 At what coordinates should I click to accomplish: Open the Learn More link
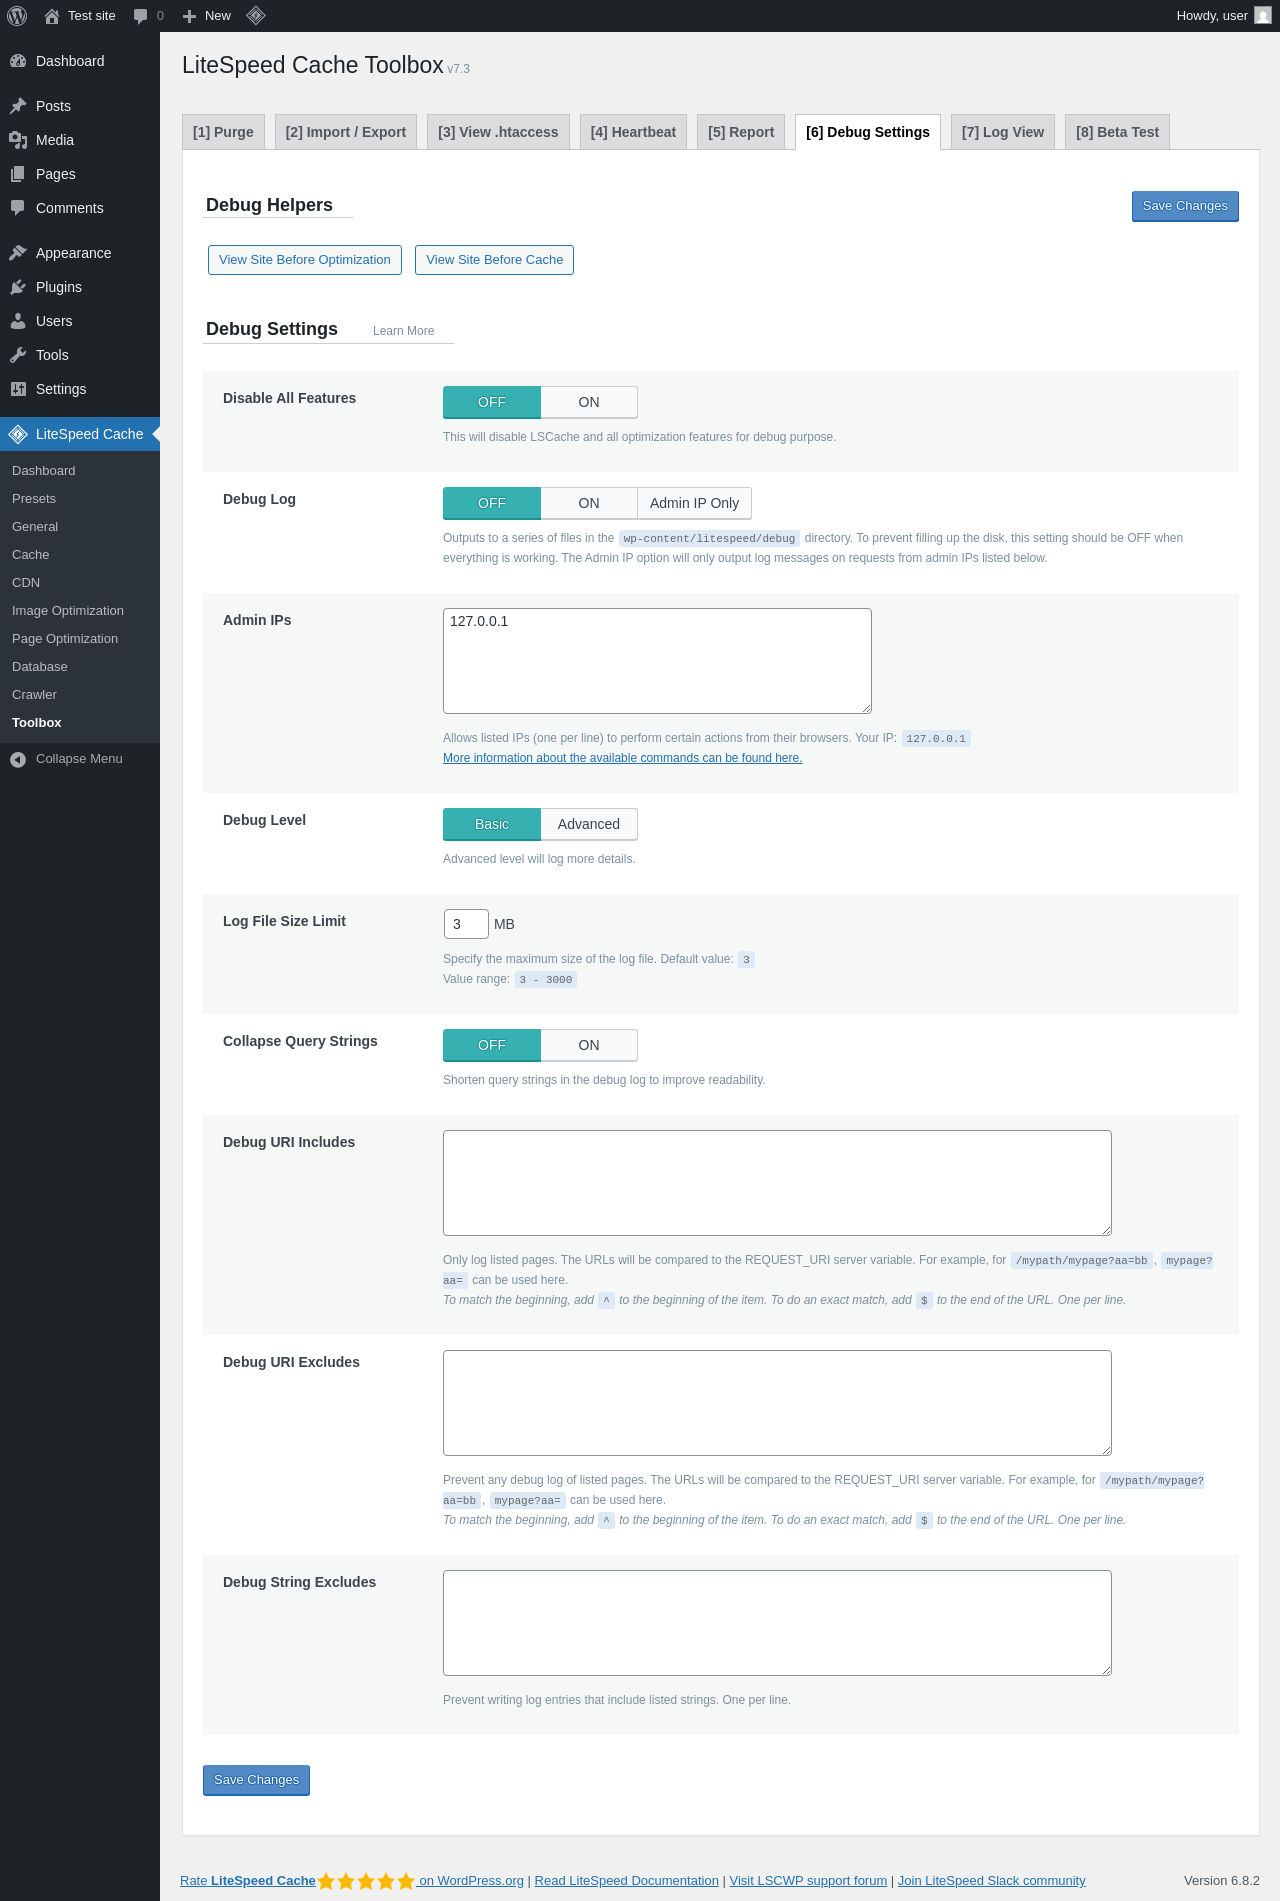pyautogui.click(x=403, y=331)
